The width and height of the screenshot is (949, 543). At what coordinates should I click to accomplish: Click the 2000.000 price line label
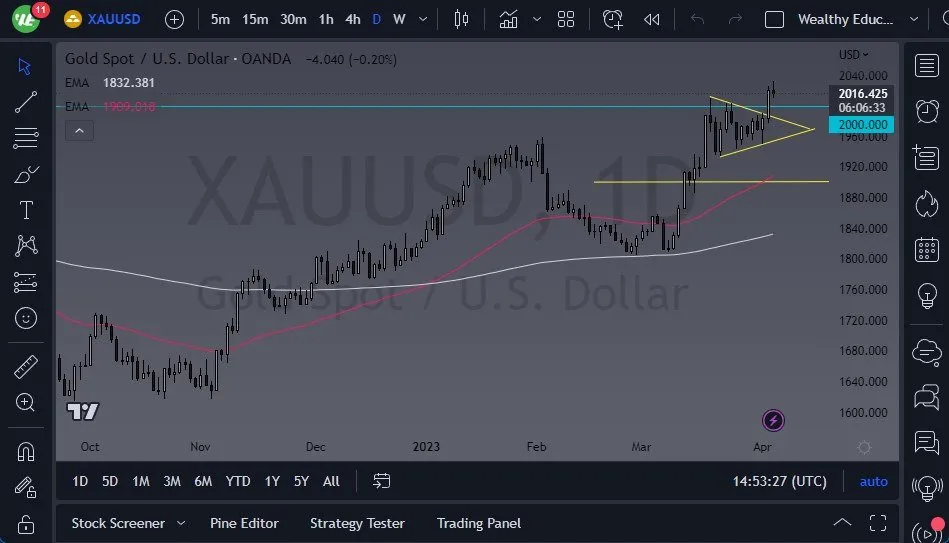click(861, 125)
